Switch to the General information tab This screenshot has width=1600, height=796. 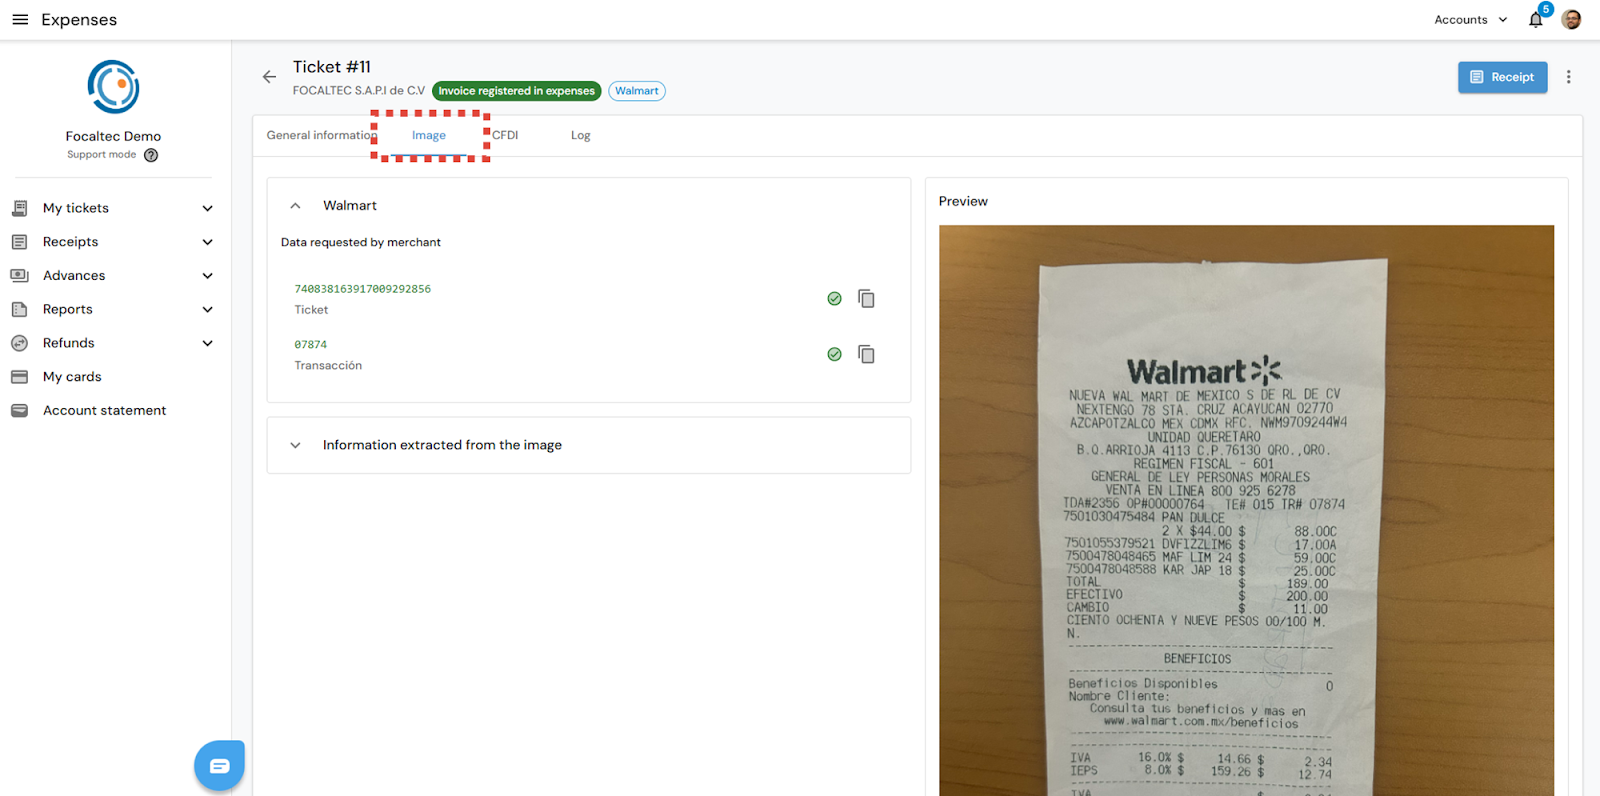click(x=321, y=136)
